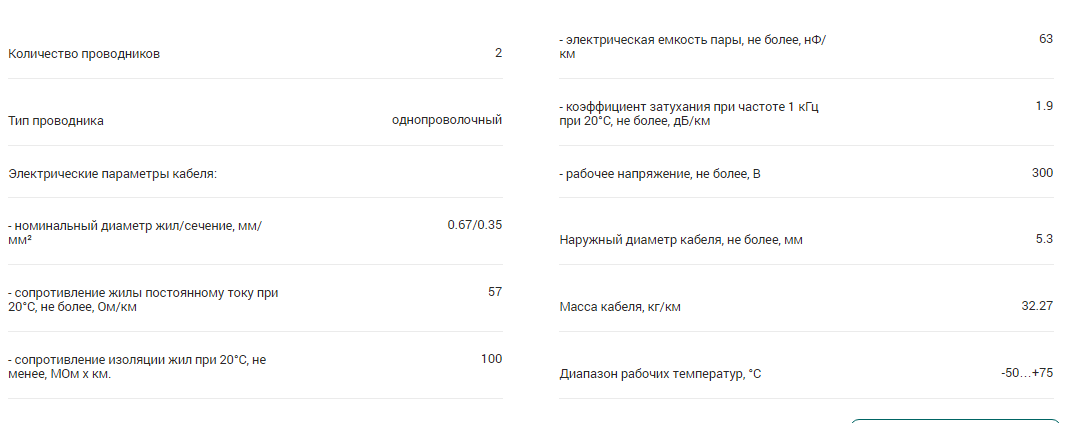
Task: Click the 'сопротивление жилы постоянному току' label
Action: pyautogui.click(x=143, y=300)
